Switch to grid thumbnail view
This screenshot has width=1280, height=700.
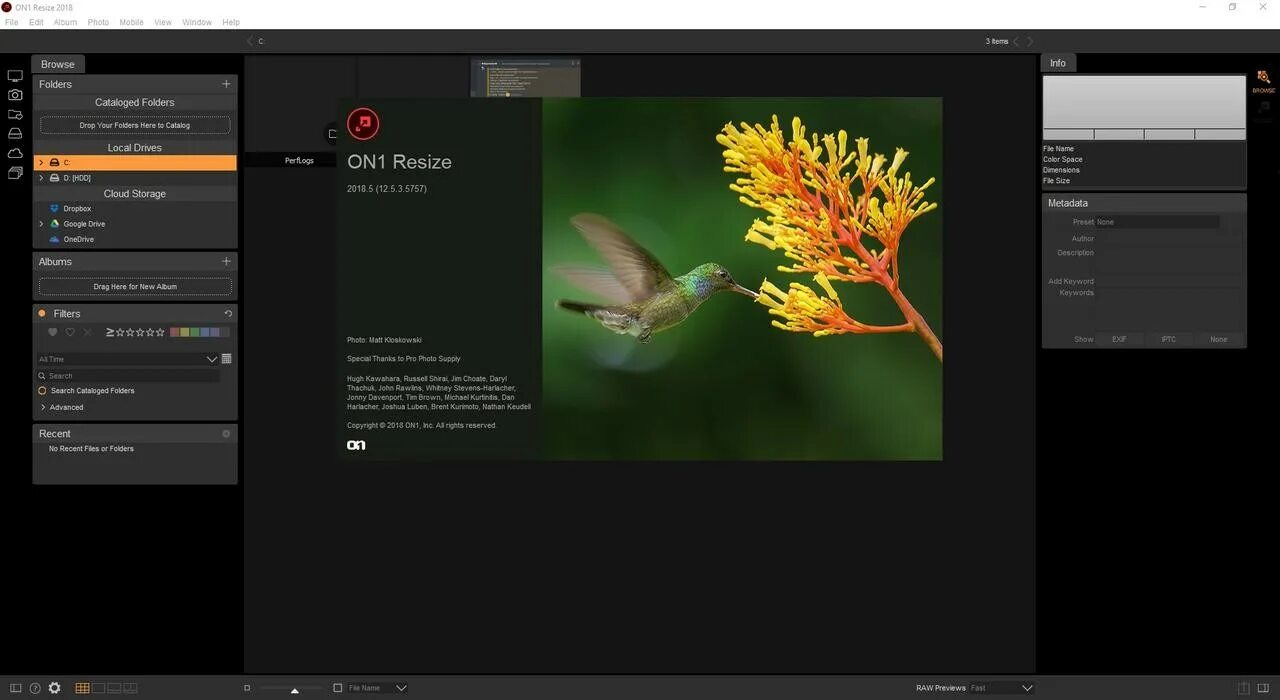tap(83, 688)
